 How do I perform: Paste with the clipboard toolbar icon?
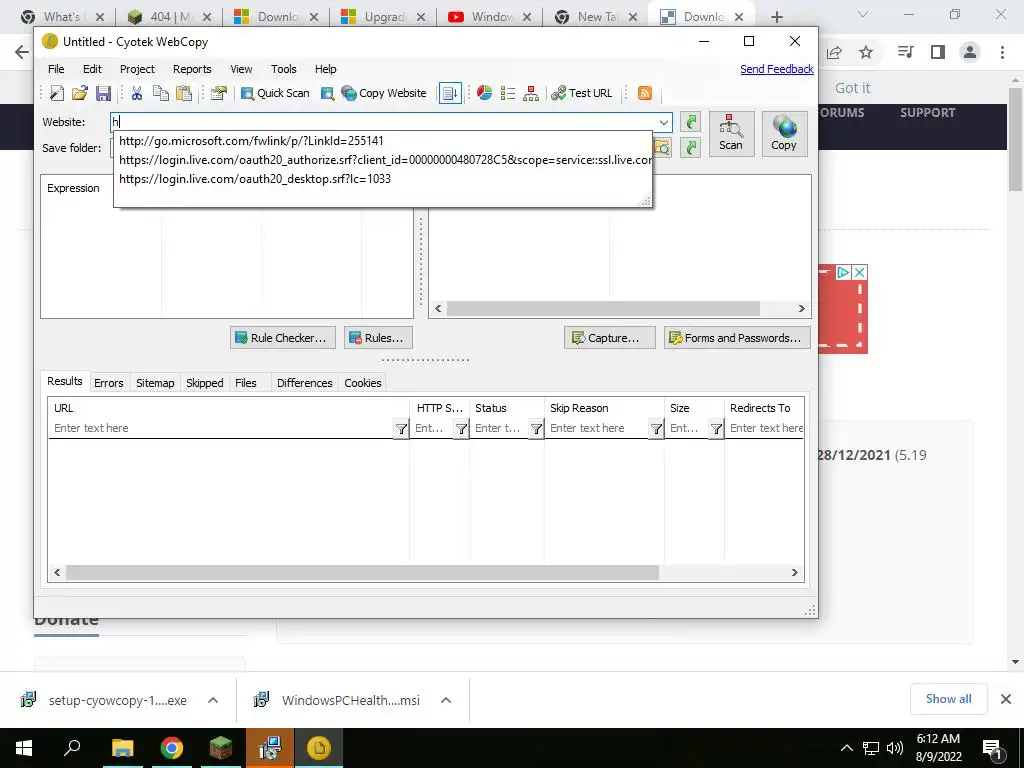(184, 93)
